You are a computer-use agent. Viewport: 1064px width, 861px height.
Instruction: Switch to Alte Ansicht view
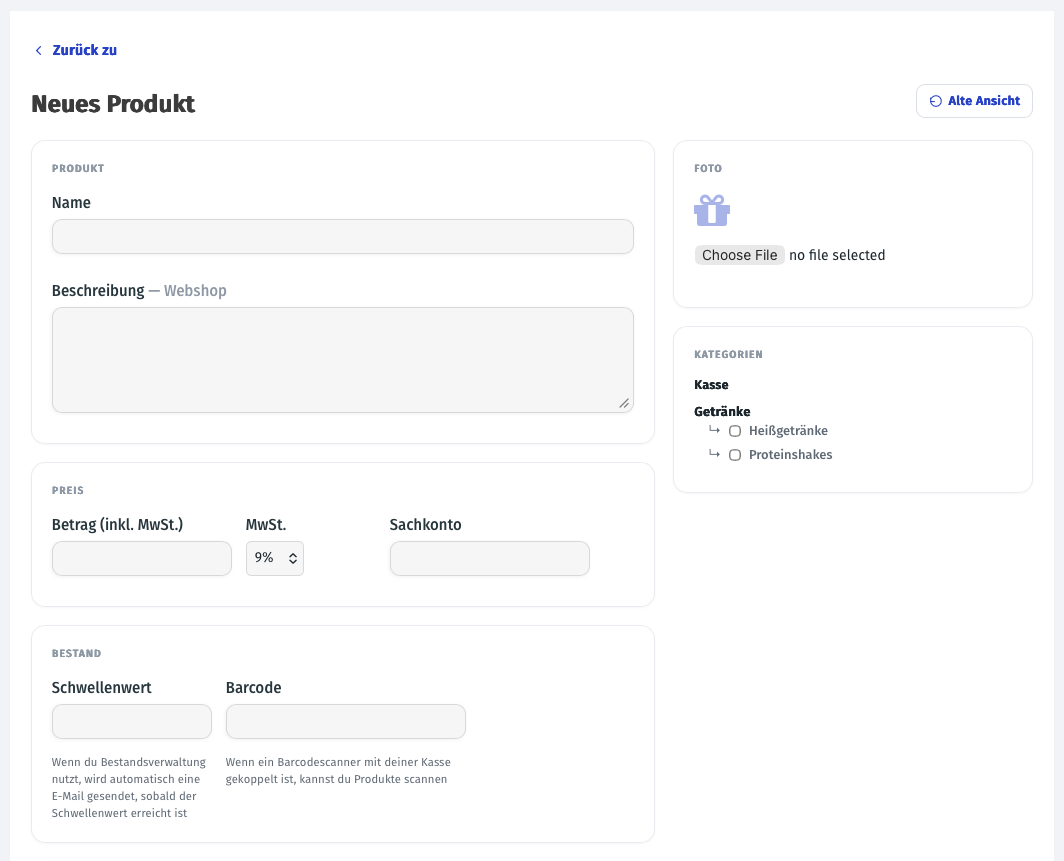(974, 101)
